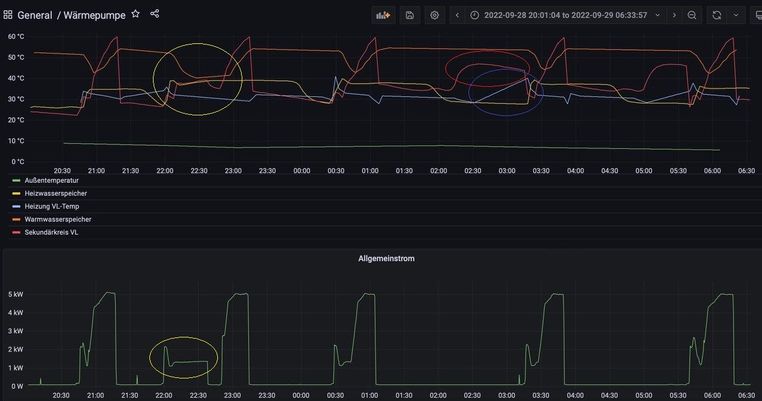
Task: Click the Add panel icon
Action: tap(384, 15)
